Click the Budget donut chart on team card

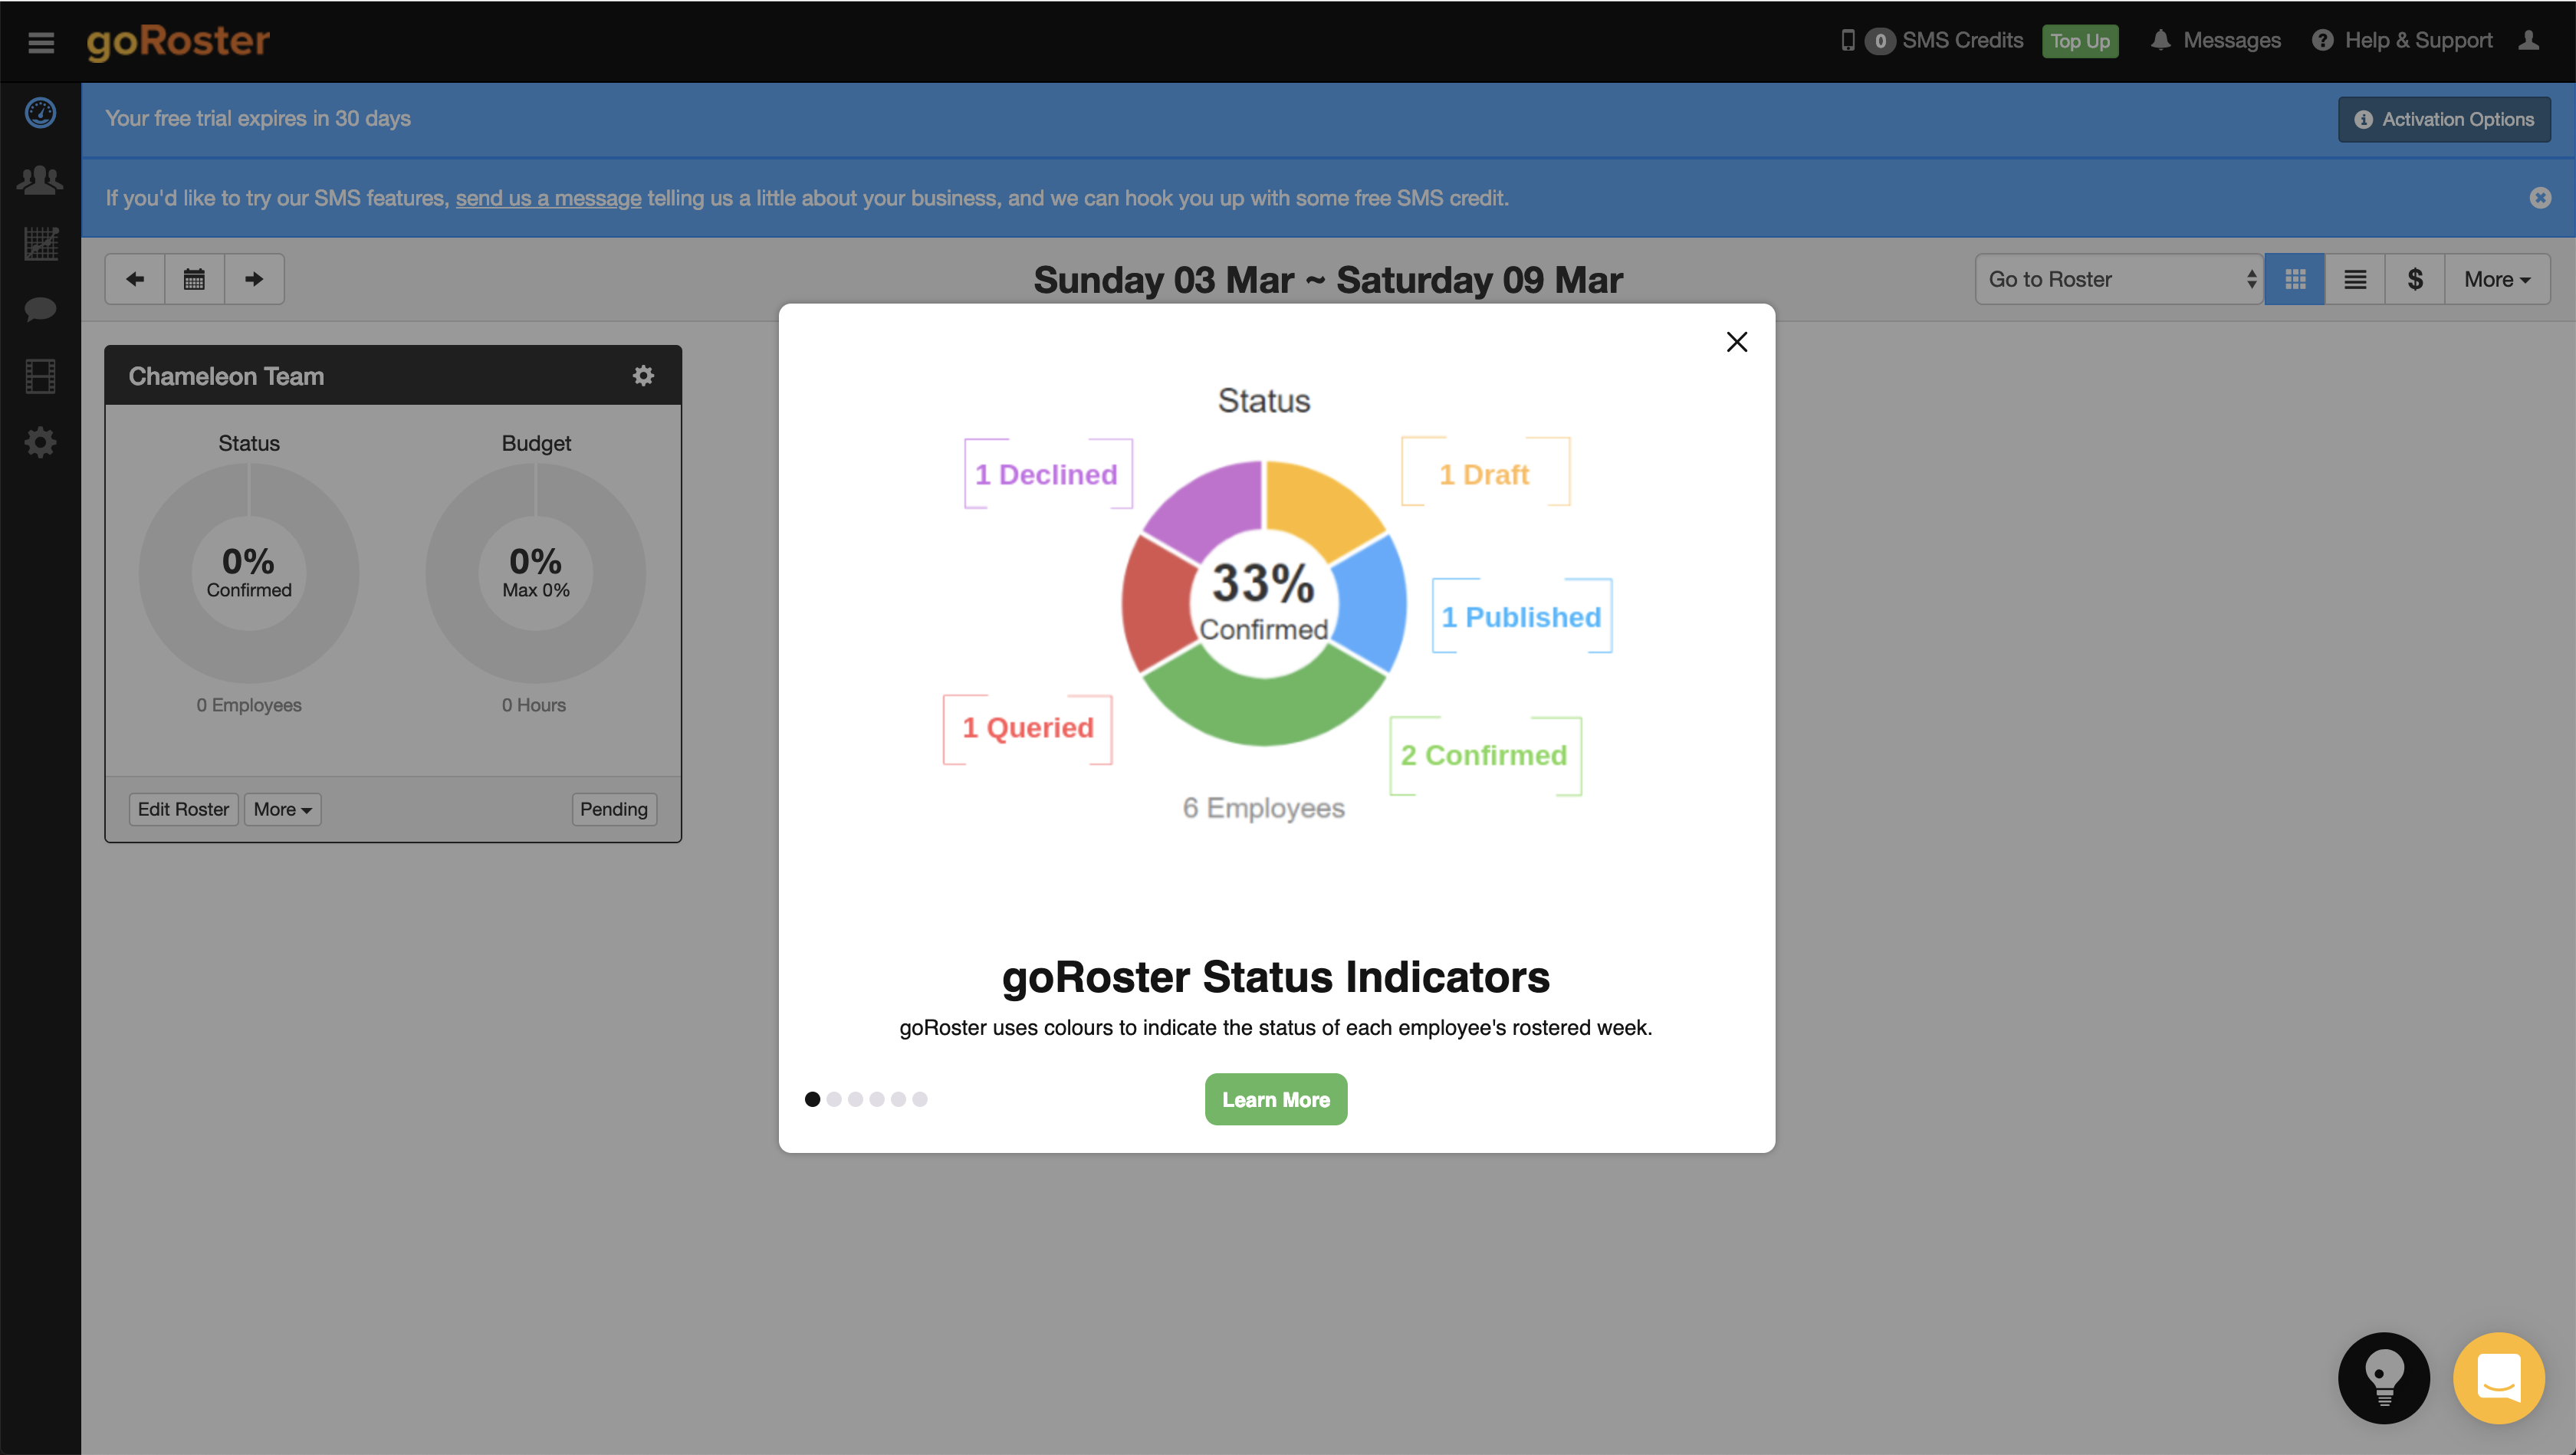pos(536,573)
